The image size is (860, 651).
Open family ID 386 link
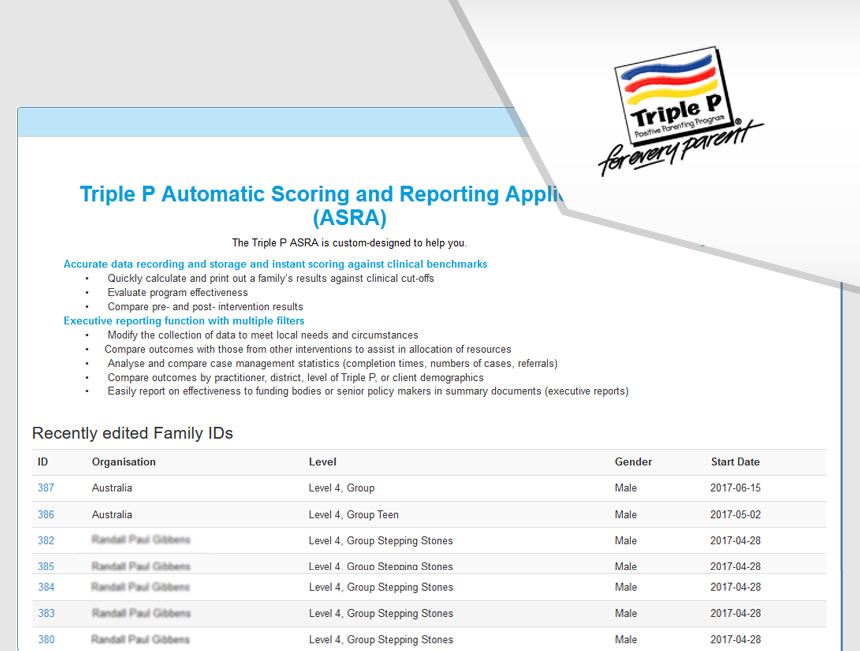point(46,514)
